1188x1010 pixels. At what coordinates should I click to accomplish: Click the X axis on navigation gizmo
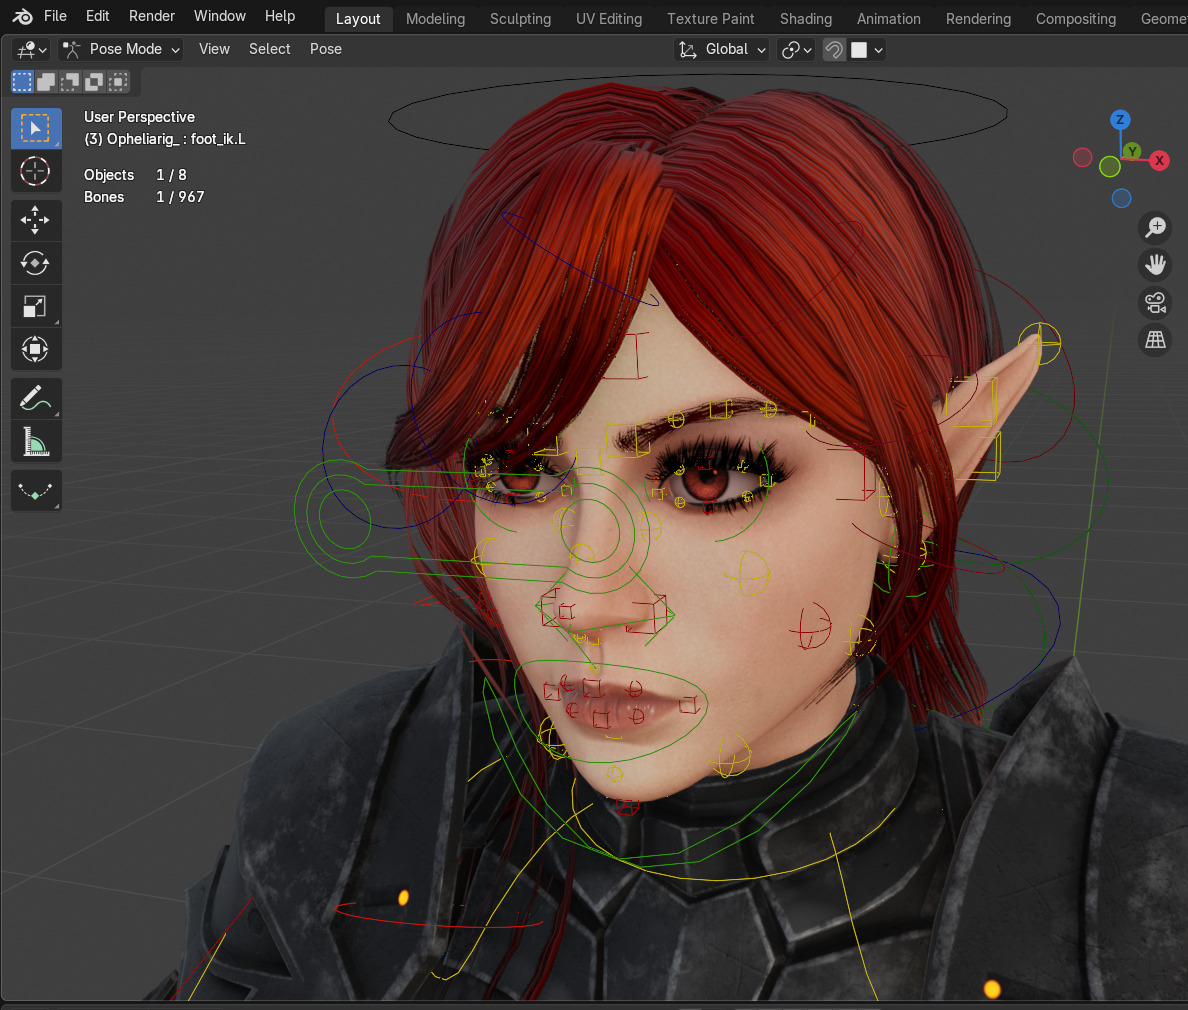(x=1158, y=161)
